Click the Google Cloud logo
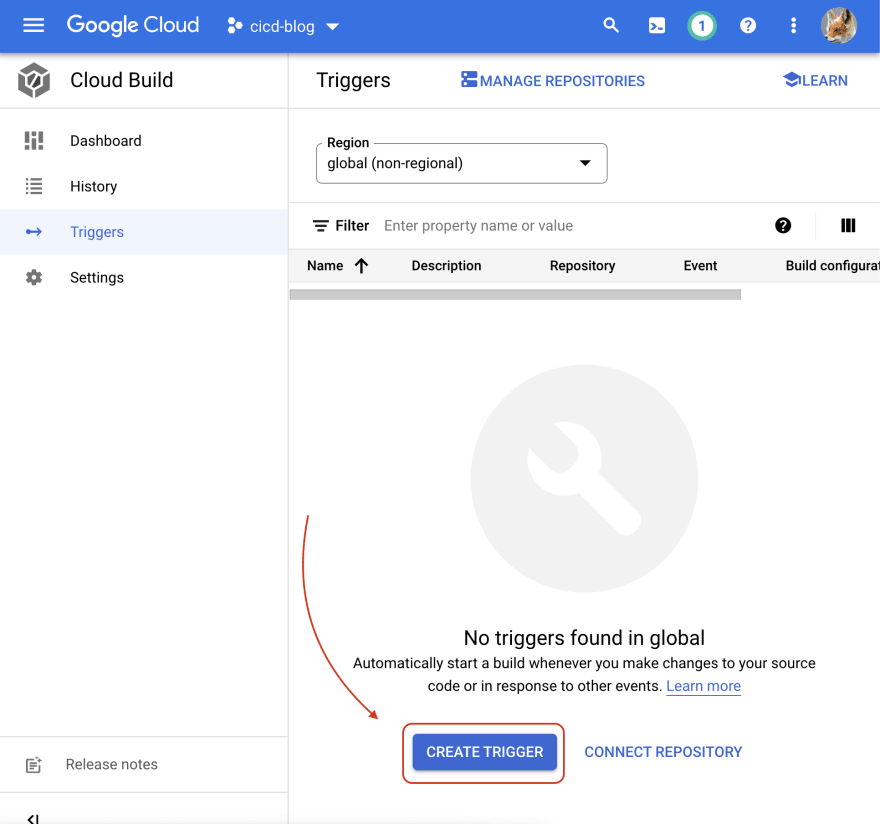 [133, 25]
